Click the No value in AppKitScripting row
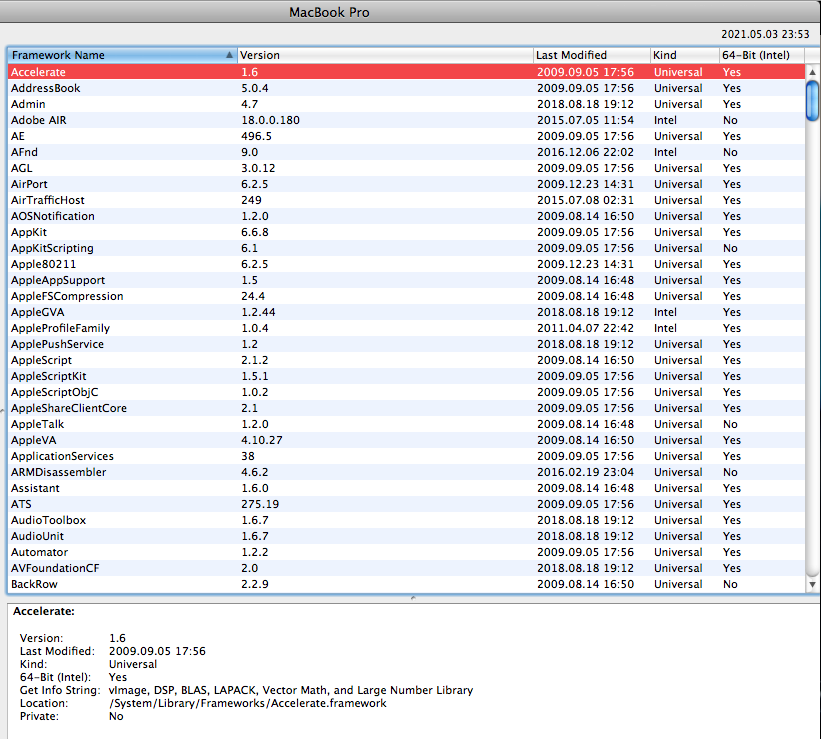The height and width of the screenshot is (739, 821). pyautogui.click(x=730, y=248)
